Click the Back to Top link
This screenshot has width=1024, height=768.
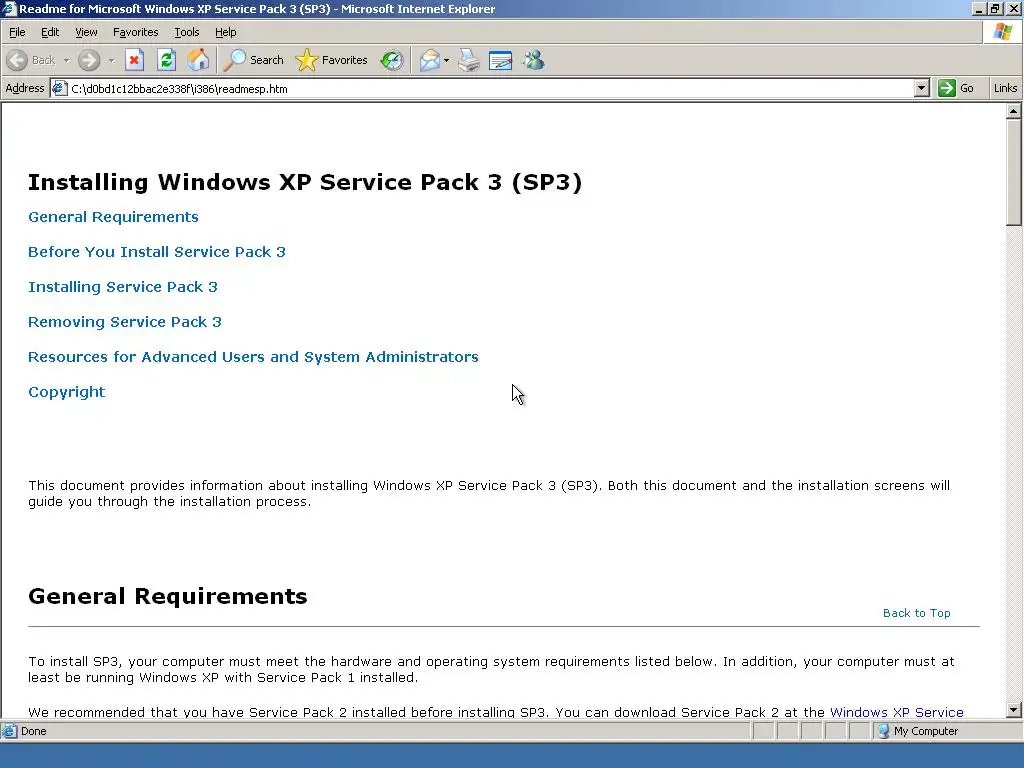click(916, 613)
